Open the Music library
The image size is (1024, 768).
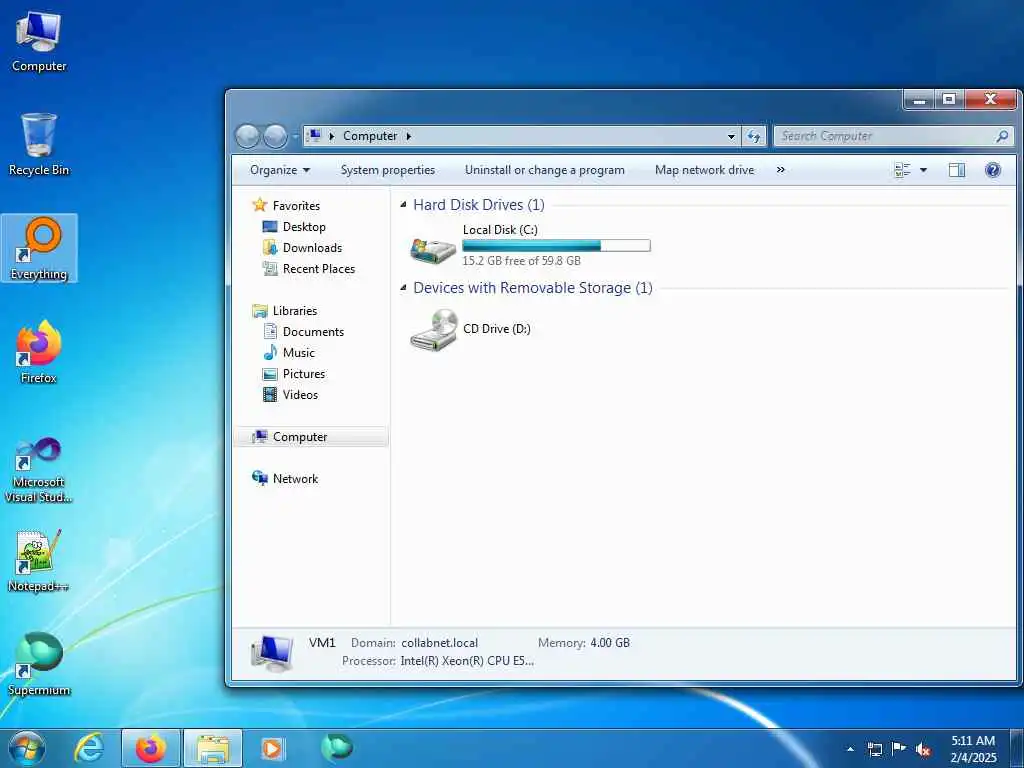tap(298, 353)
